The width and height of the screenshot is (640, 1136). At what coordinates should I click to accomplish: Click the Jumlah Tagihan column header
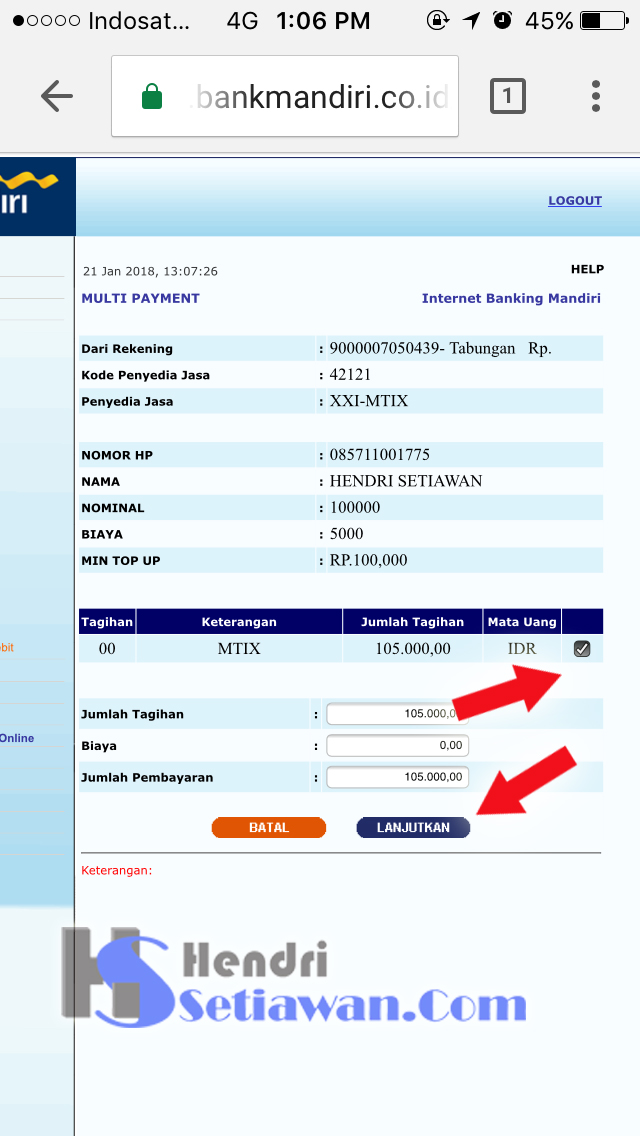point(412,622)
